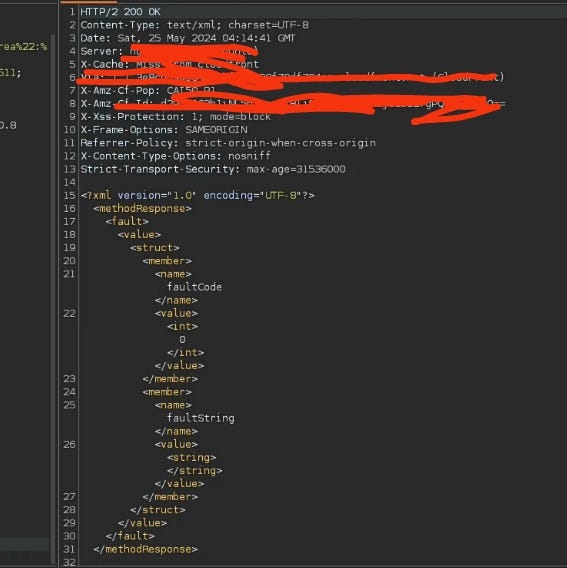Image resolution: width=567 pixels, height=568 pixels.
Task: Select strict-origin-when-cross-origin value
Action: 280,143
